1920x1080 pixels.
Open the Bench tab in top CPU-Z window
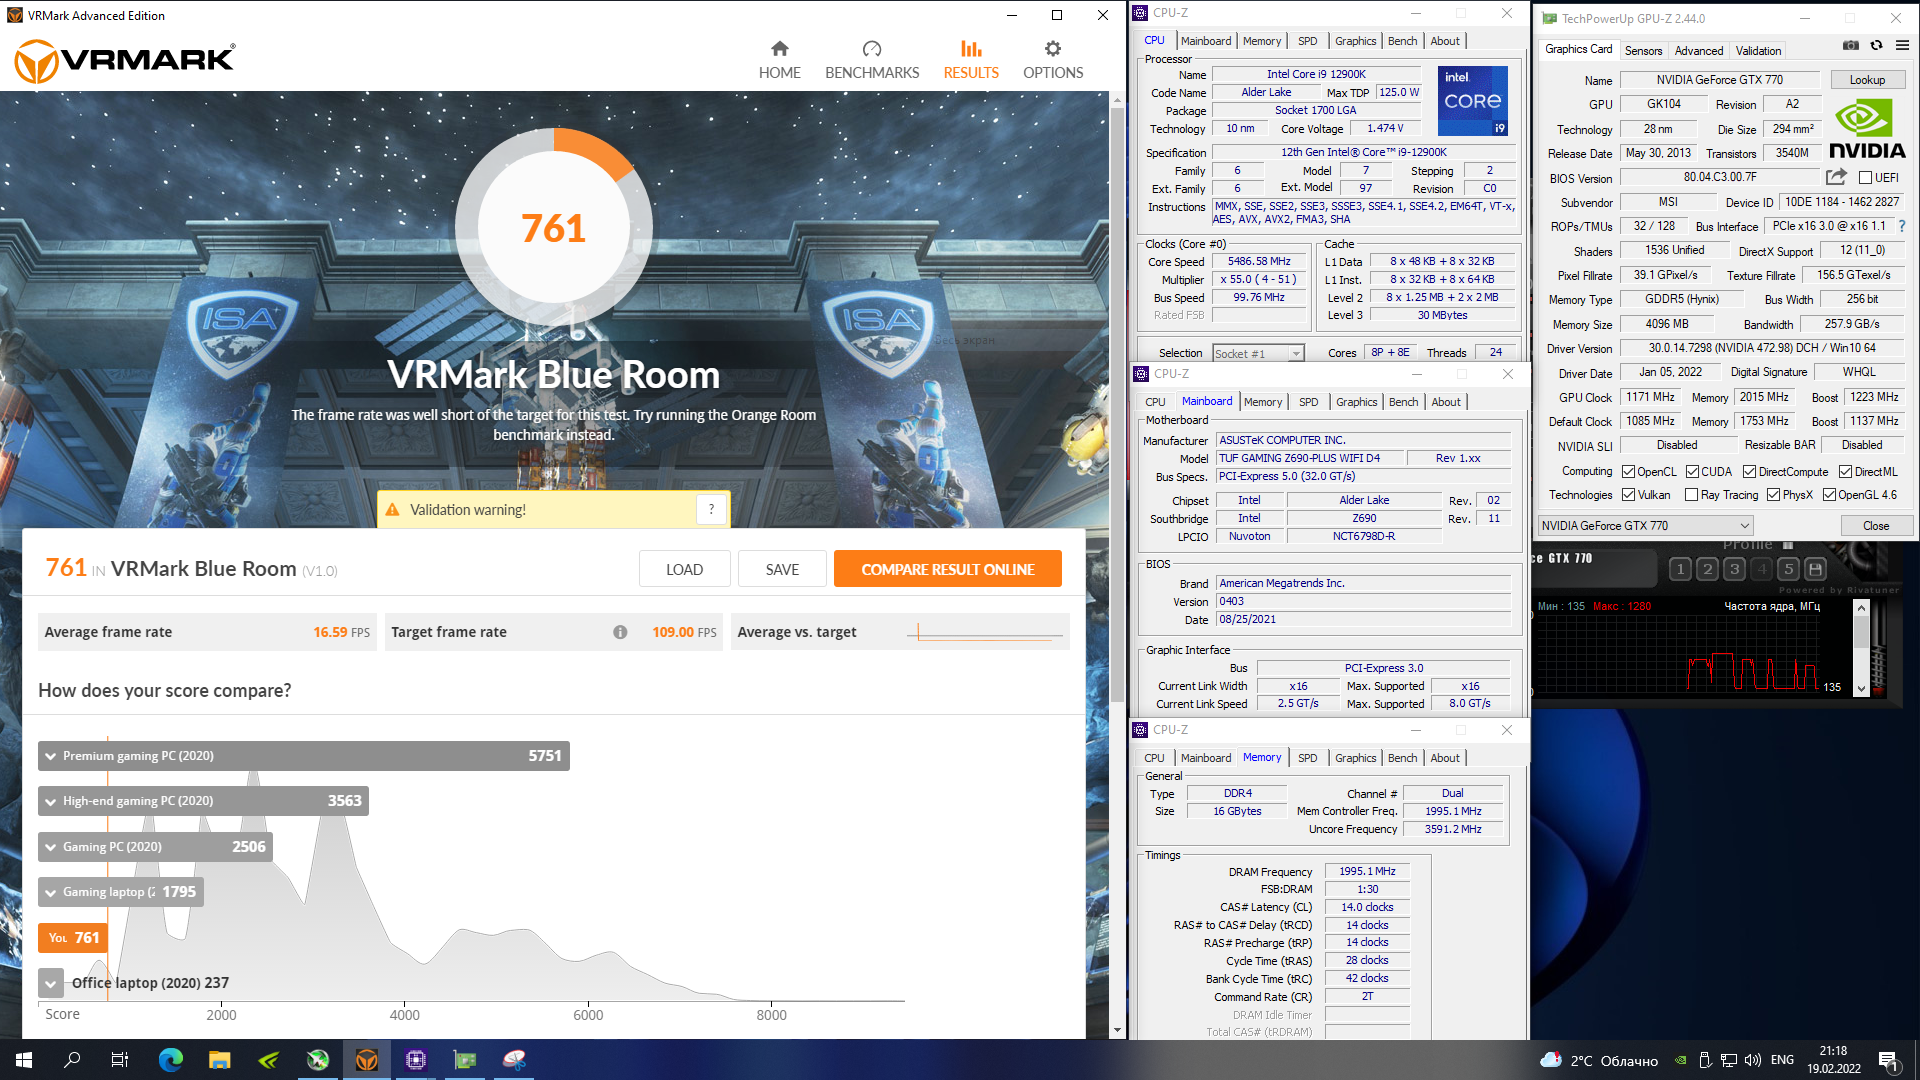[1402, 41]
